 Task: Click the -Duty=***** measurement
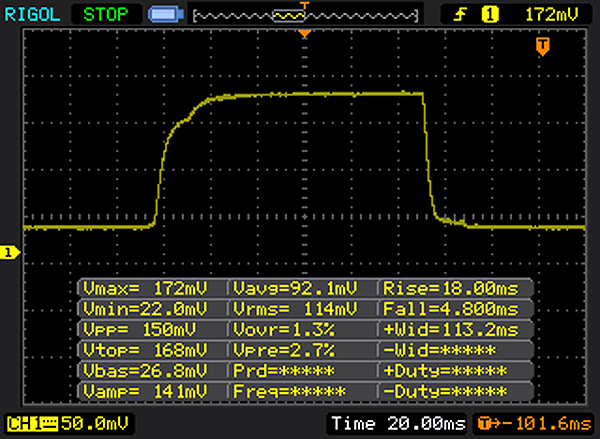pos(445,391)
